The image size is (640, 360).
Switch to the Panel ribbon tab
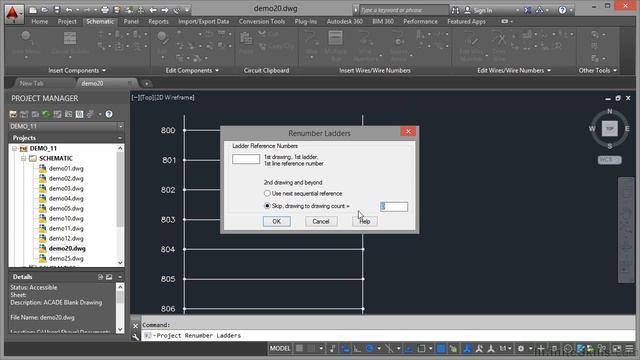pyautogui.click(x=131, y=21)
